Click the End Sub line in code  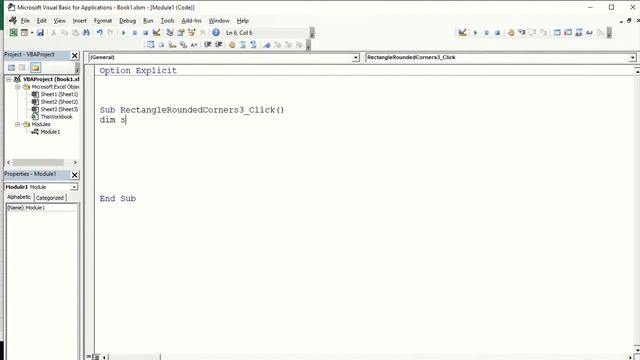coord(118,198)
